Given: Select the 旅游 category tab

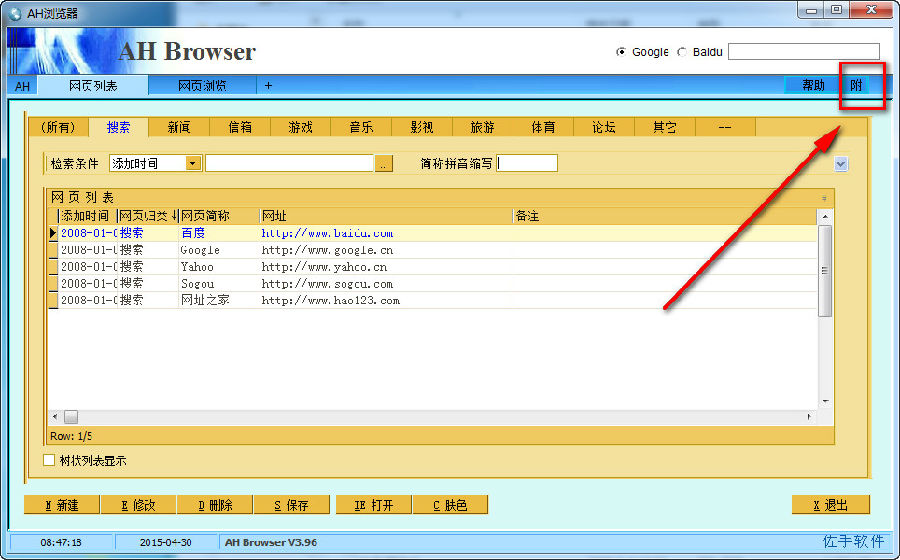Looking at the screenshot, I should point(483,127).
